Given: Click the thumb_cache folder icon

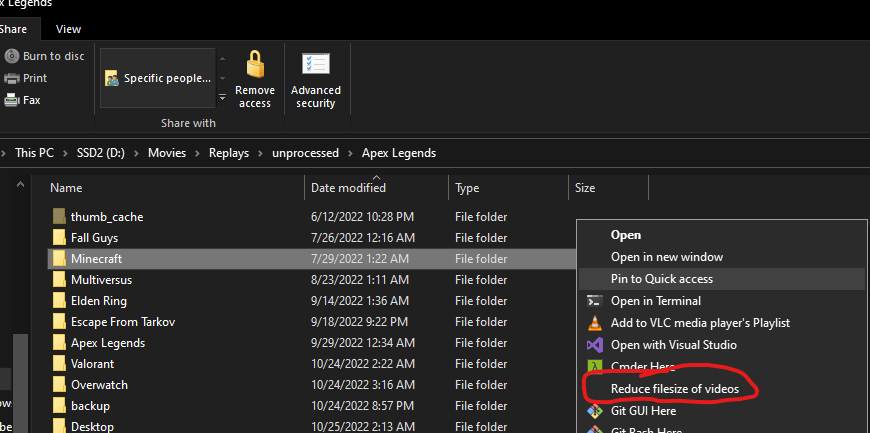Looking at the screenshot, I should tap(59, 216).
